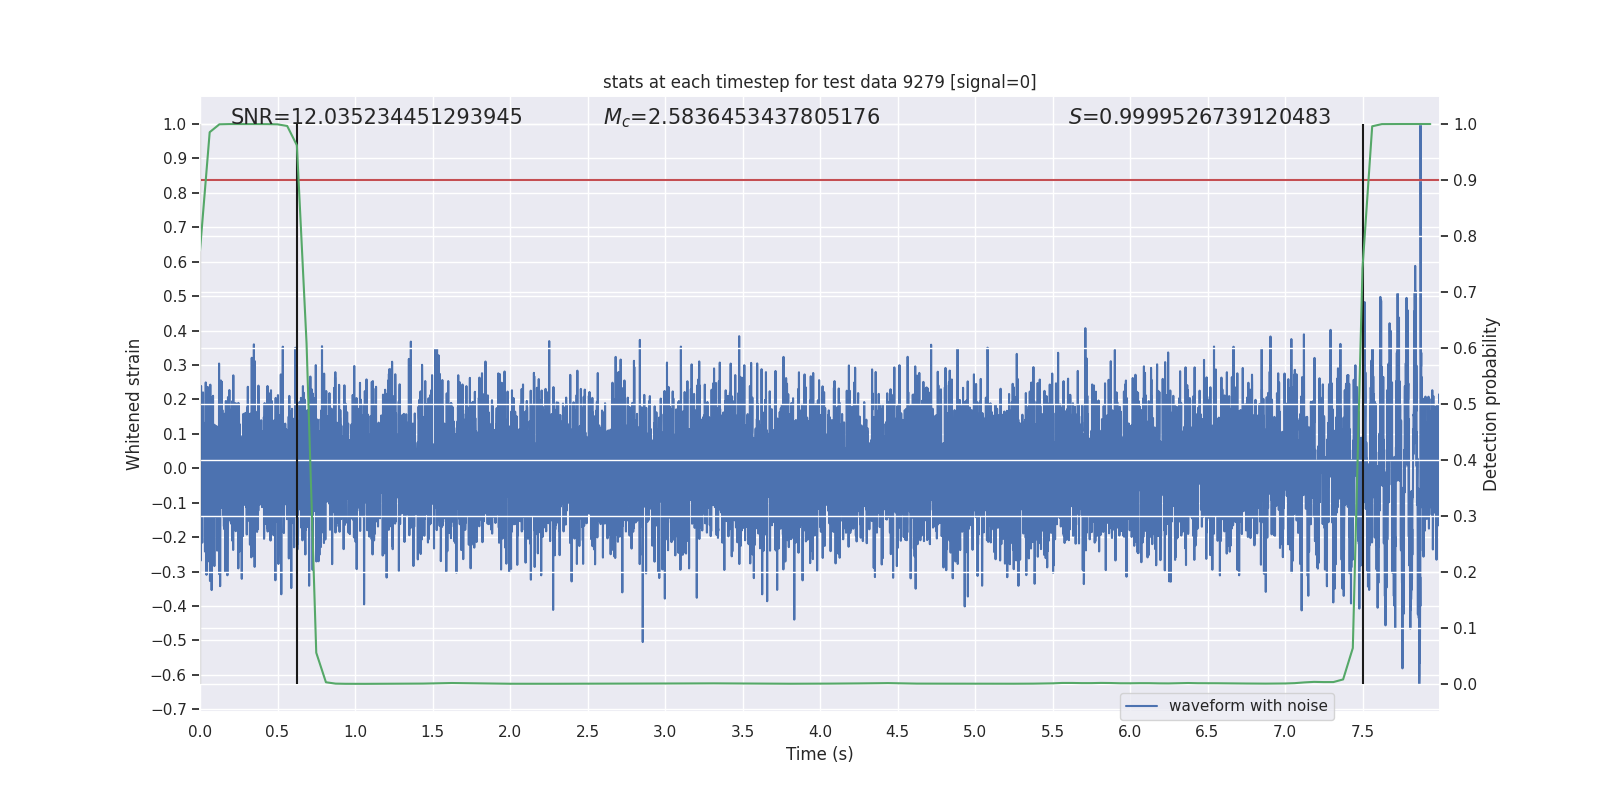Viewport: 1600px width, 800px height.
Task: Click the x-axis tick label 2.5
Action: coord(587,731)
